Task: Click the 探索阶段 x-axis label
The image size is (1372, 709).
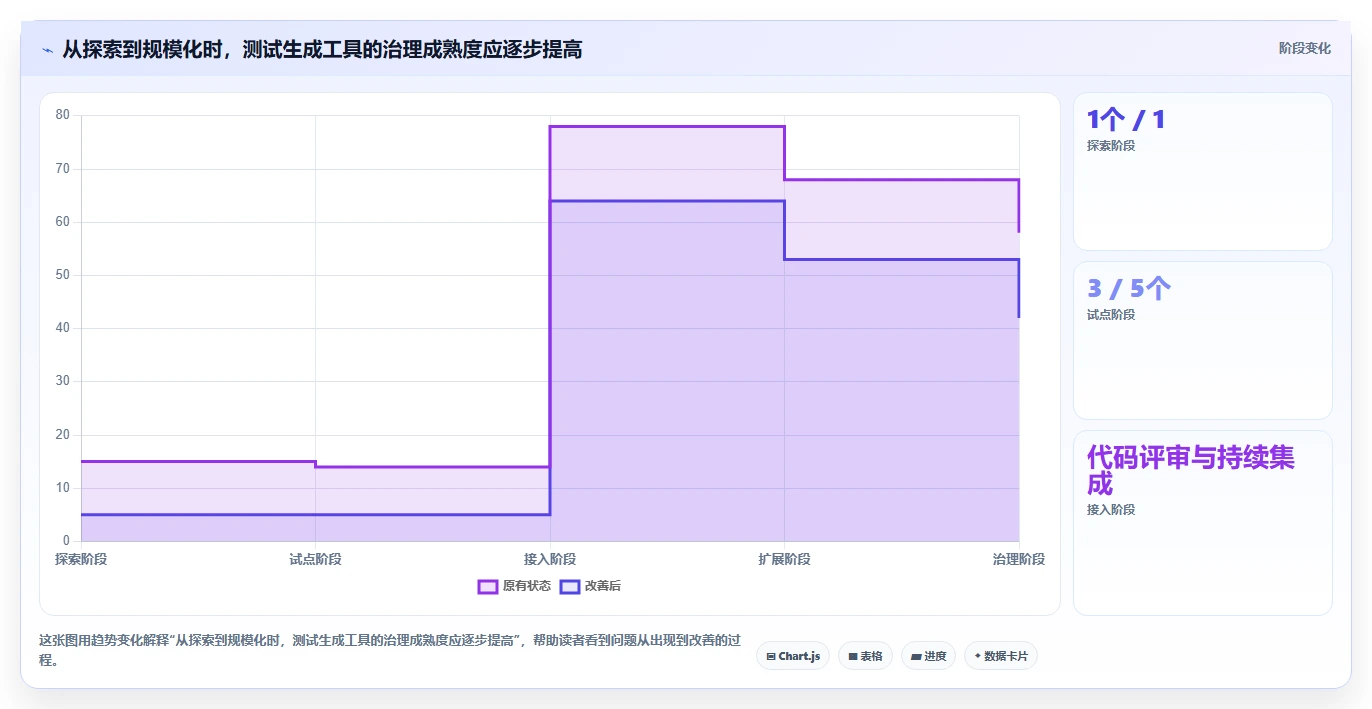Action: point(81,559)
